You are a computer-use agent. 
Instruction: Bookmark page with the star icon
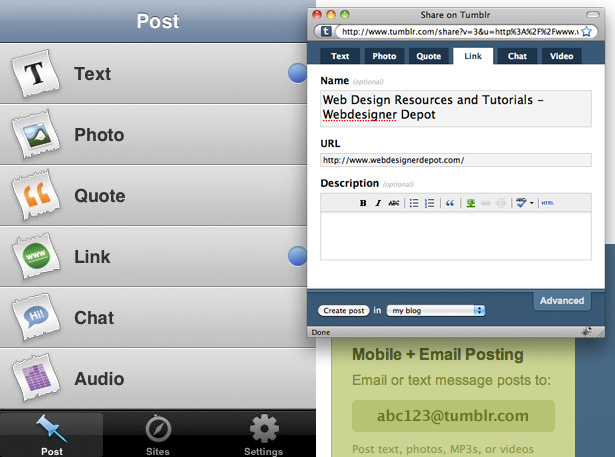tap(586, 31)
